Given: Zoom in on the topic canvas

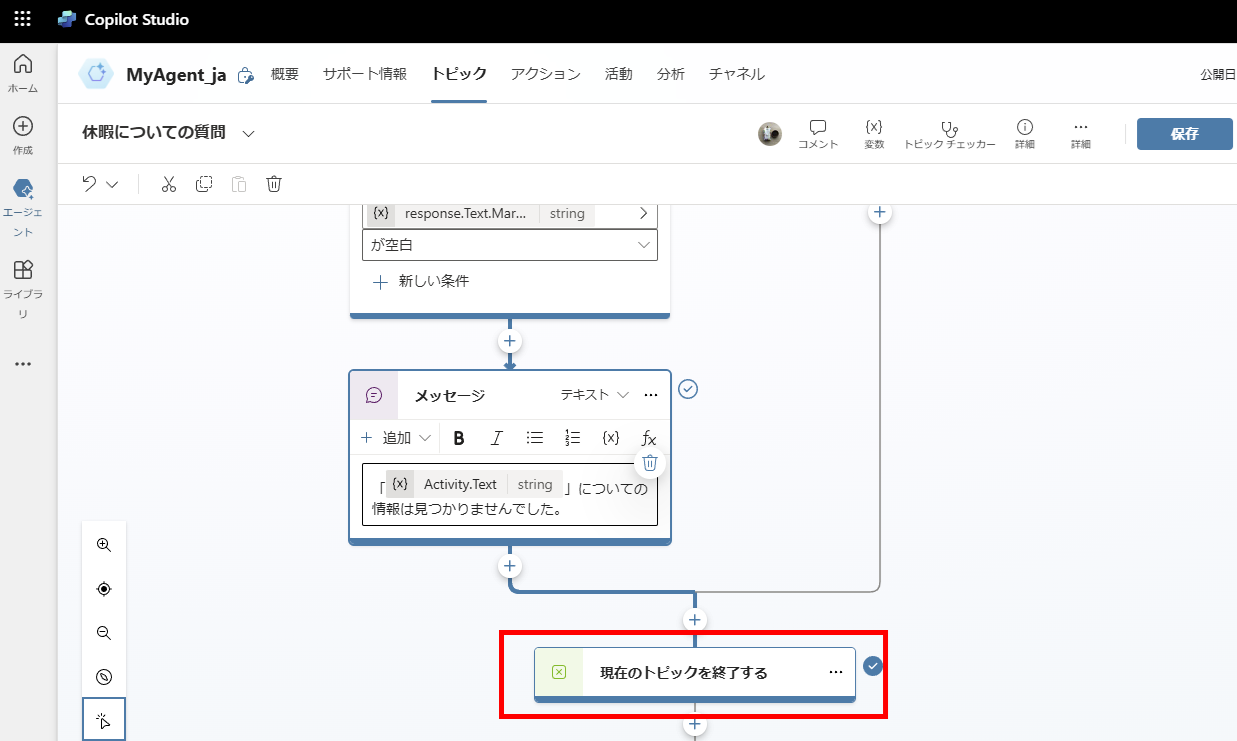Looking at the screenshot, I should coord(104,544).
